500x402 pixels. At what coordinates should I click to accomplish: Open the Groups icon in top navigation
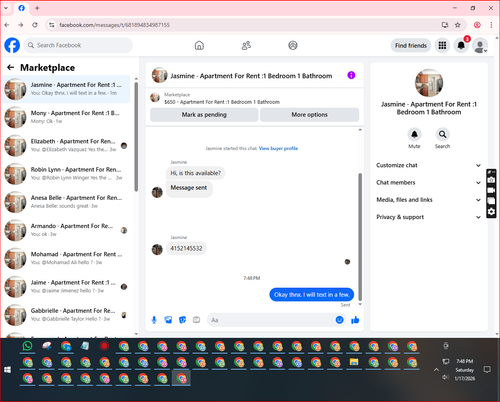click(293, 45)
